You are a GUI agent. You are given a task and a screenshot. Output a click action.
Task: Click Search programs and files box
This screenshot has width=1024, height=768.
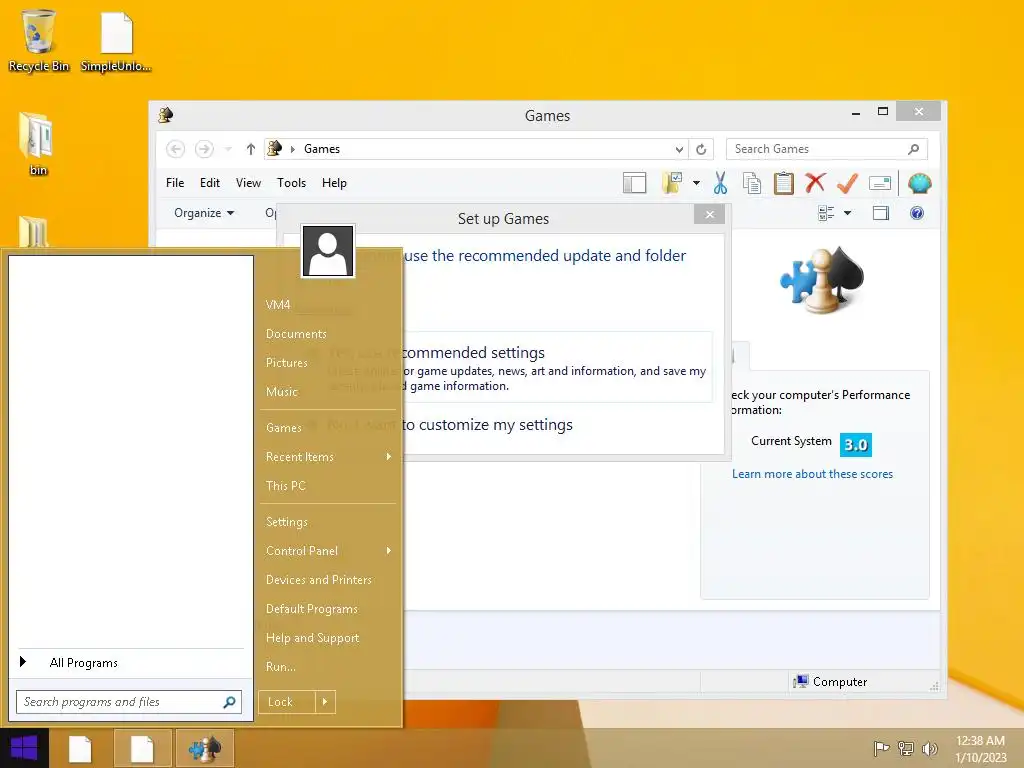click(x=129, y=702)
